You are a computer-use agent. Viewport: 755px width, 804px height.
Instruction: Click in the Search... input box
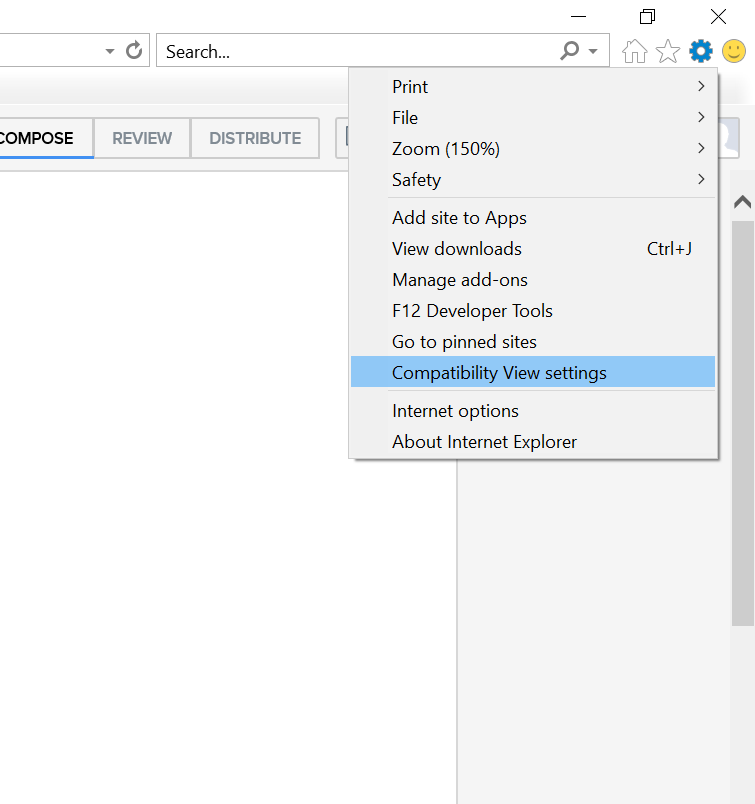point(359,51)
